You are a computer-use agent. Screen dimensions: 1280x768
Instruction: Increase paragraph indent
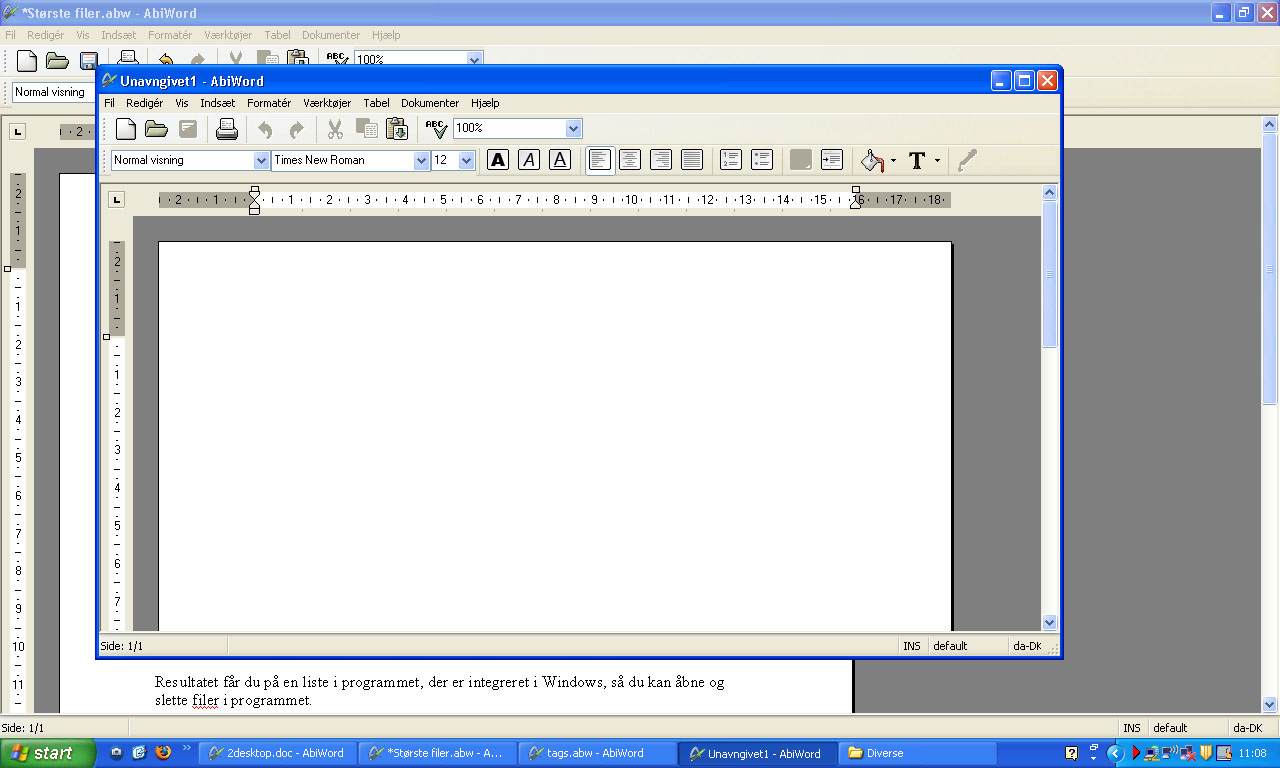click(832, 160)
